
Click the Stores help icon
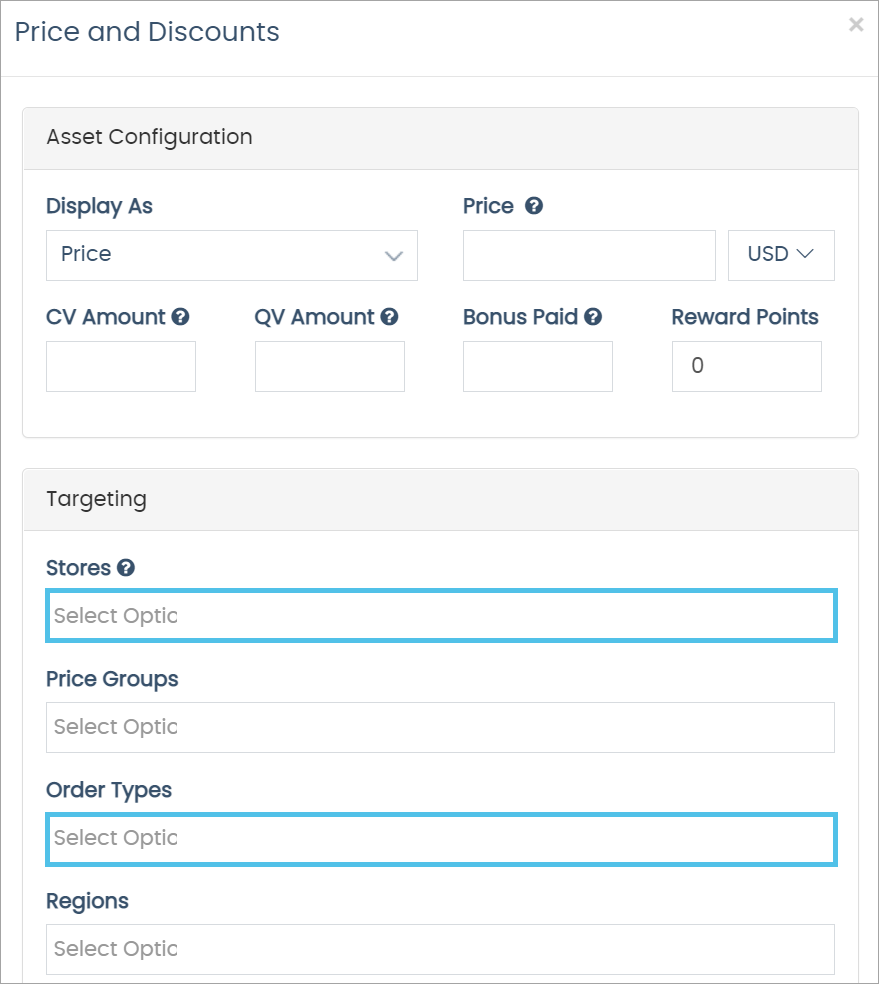pos(126,568)
